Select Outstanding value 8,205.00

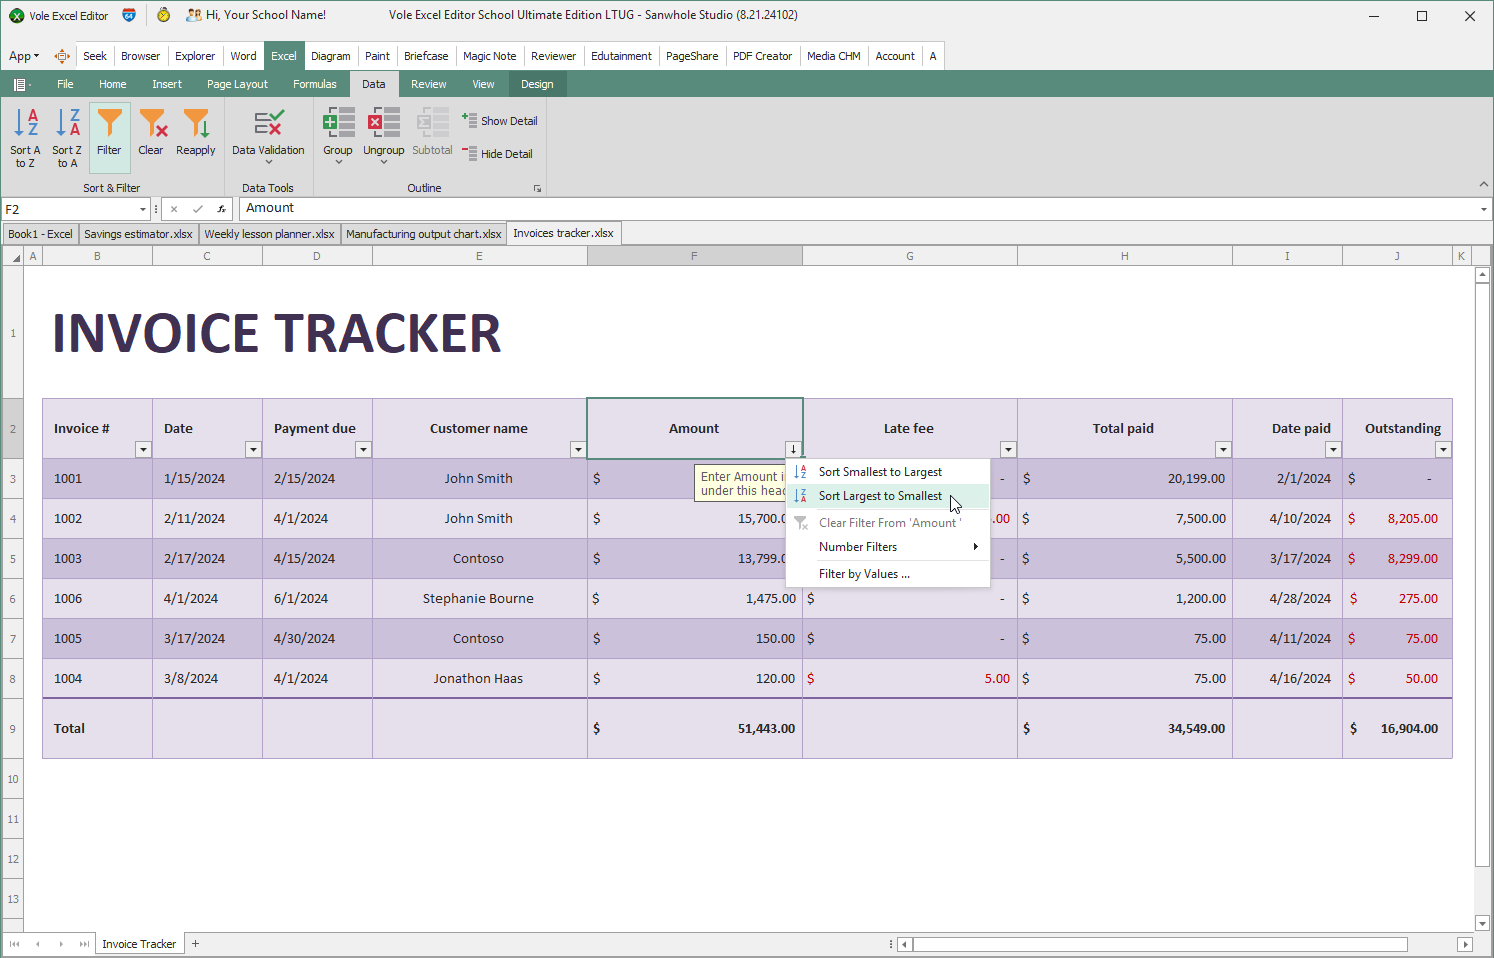pyautogui.click(x=1397, y=519)
